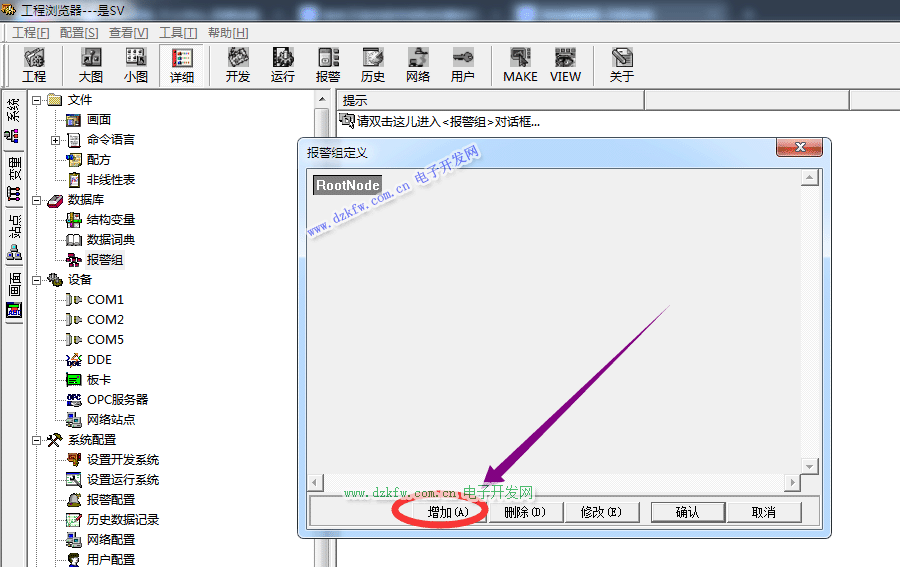Open the 工具[T] menu
Image resolution: width=900 pixels, height=567 pixels.
(178, 32)
